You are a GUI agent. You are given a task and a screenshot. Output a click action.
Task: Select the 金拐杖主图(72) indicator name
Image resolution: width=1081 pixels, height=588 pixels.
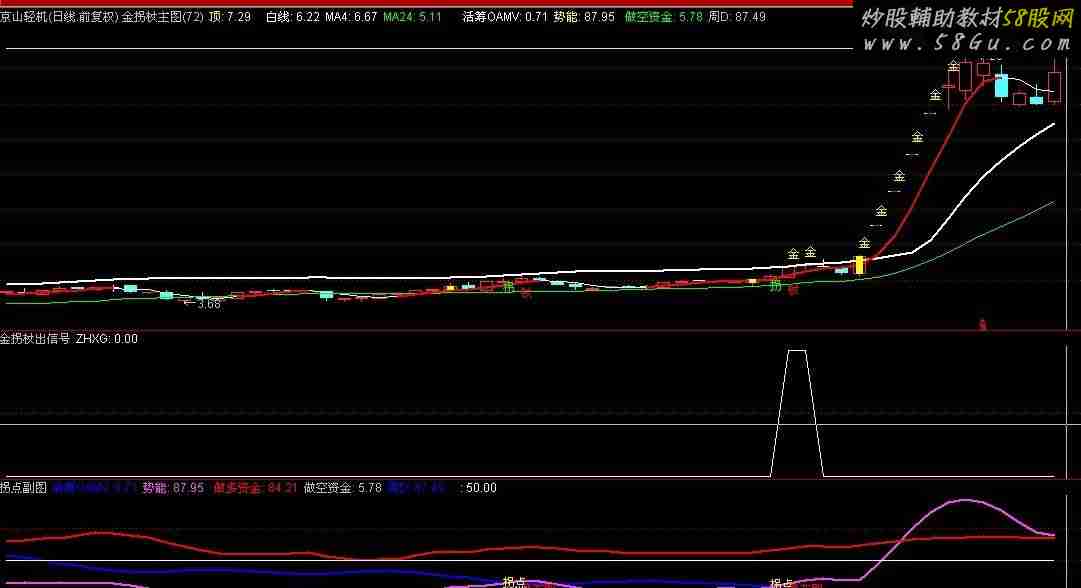162,17
